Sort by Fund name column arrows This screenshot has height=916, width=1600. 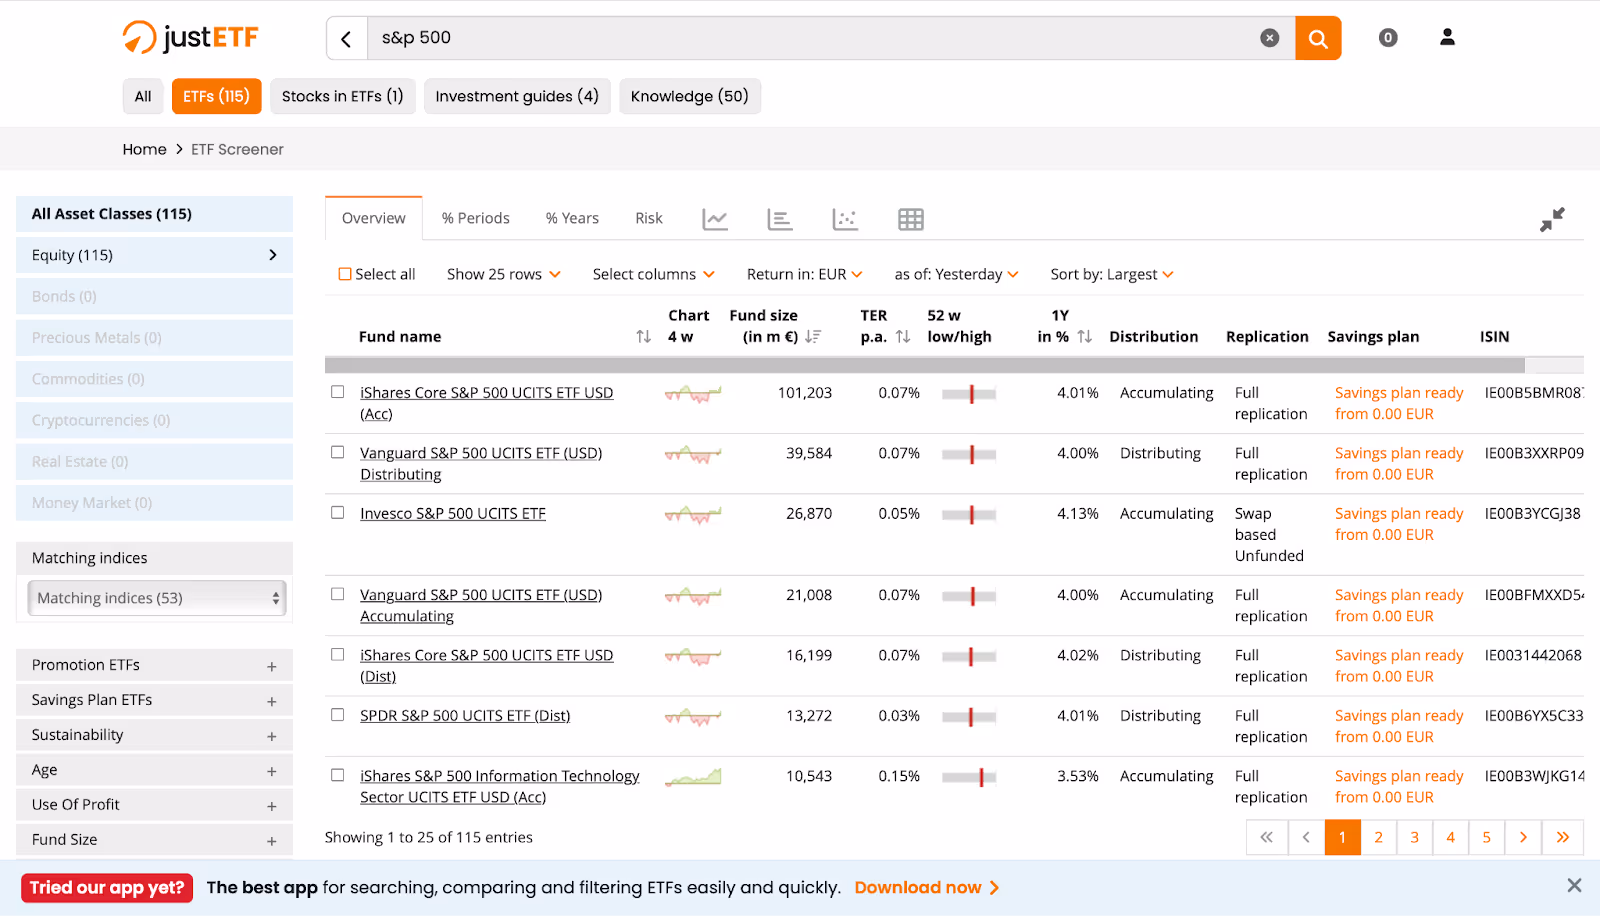click(x=643, y=337)
